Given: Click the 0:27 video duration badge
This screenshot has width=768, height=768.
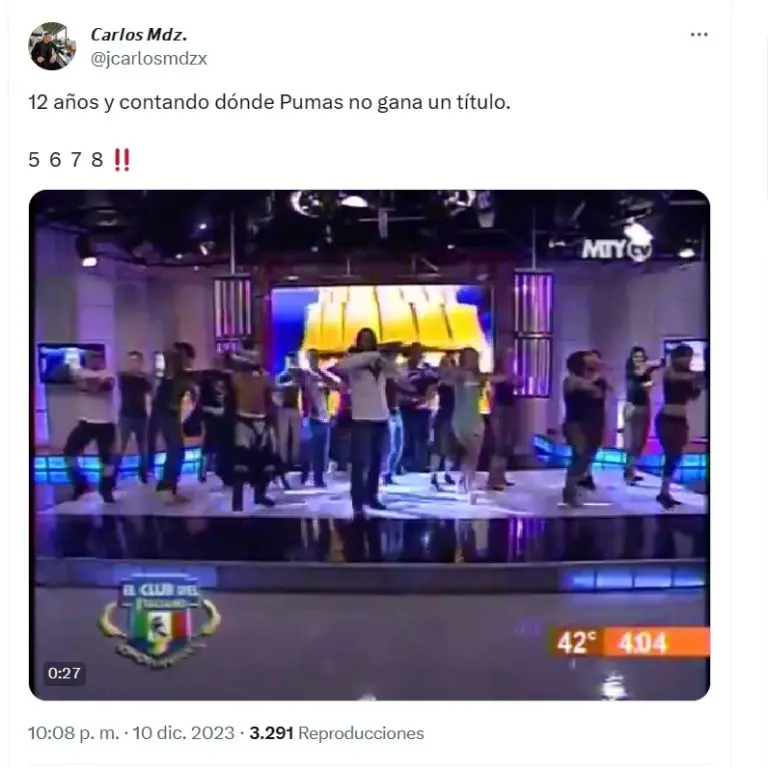Looking at the screenshot, I should (x=64, y=673).
